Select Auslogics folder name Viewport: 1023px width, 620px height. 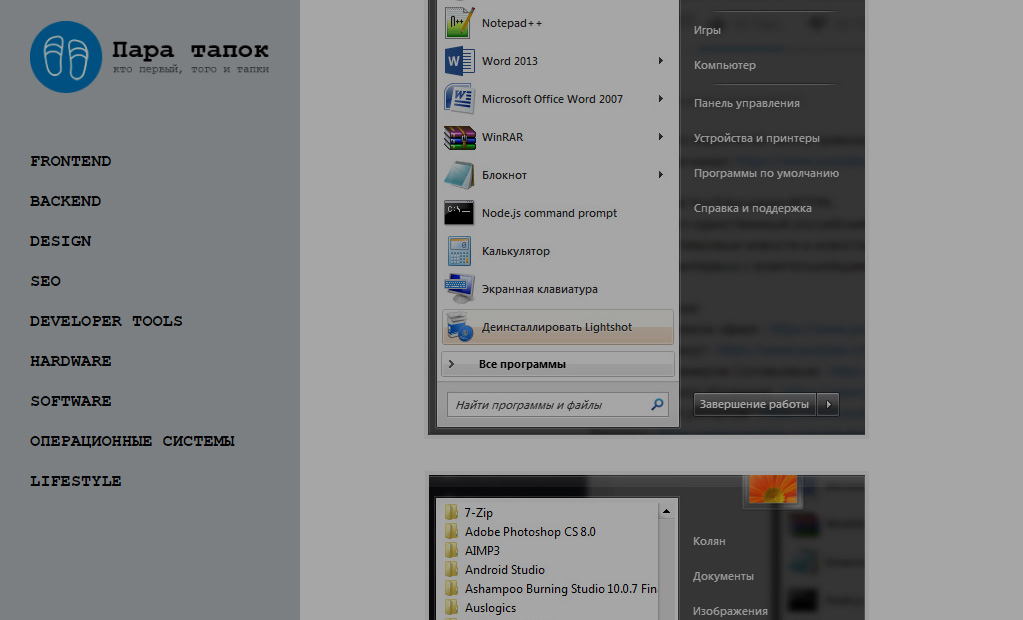coord(490,608)
